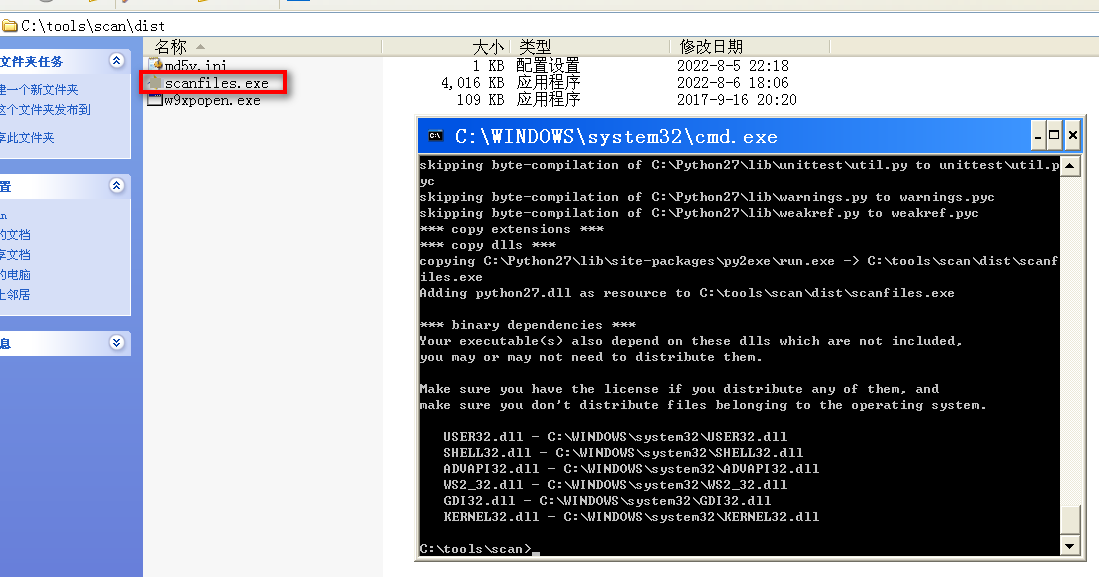Open the network neighborhood sidebar link
1099x577 pixels.
(x=15, y=294)
